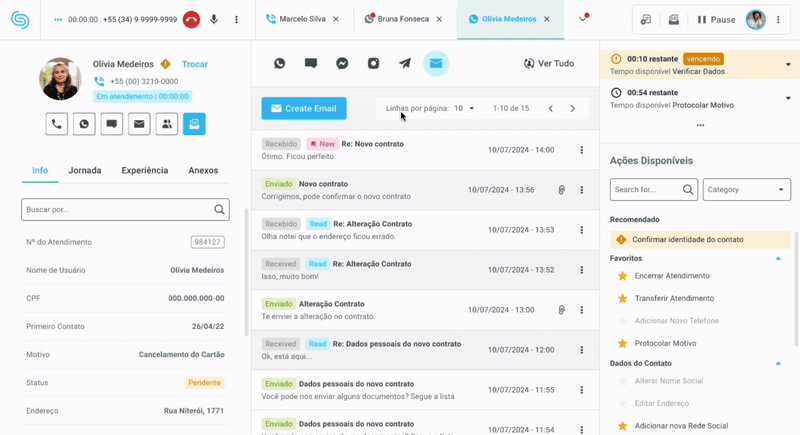Open the Instagram channel filter
The image size is (800, 435).
tap(373, 64)
